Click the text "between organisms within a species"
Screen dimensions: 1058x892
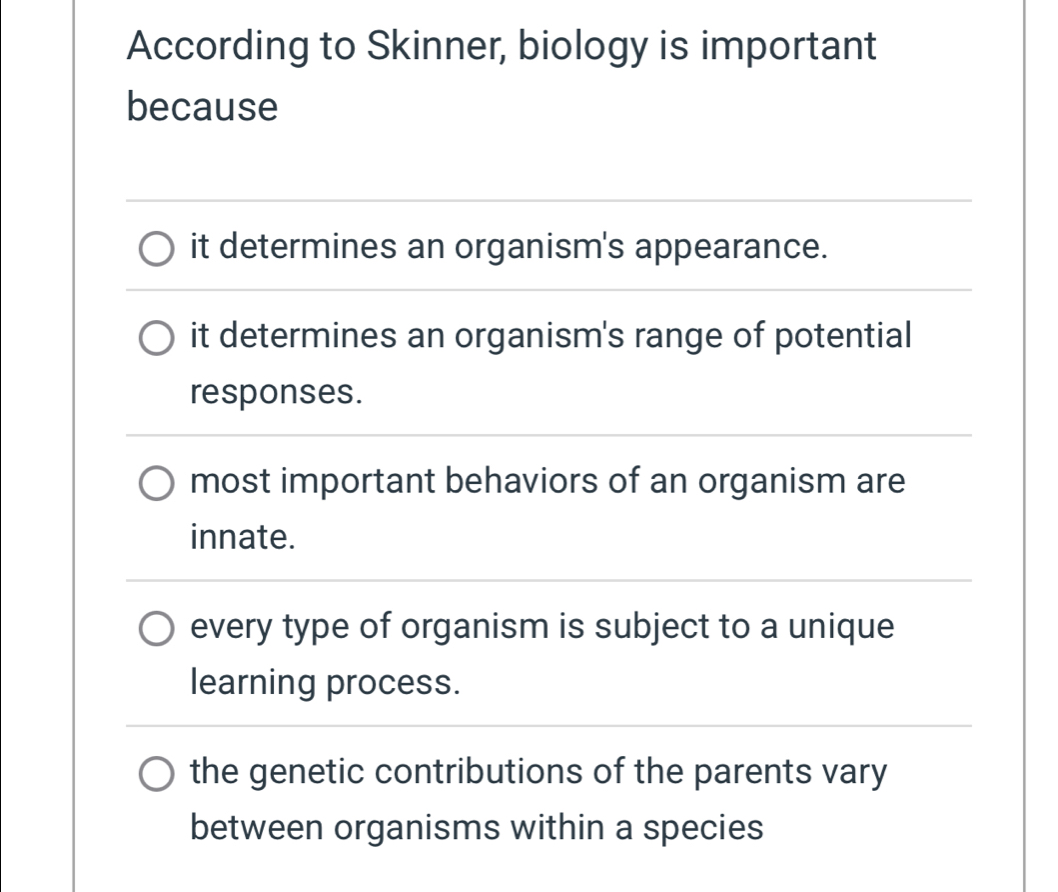477,828
